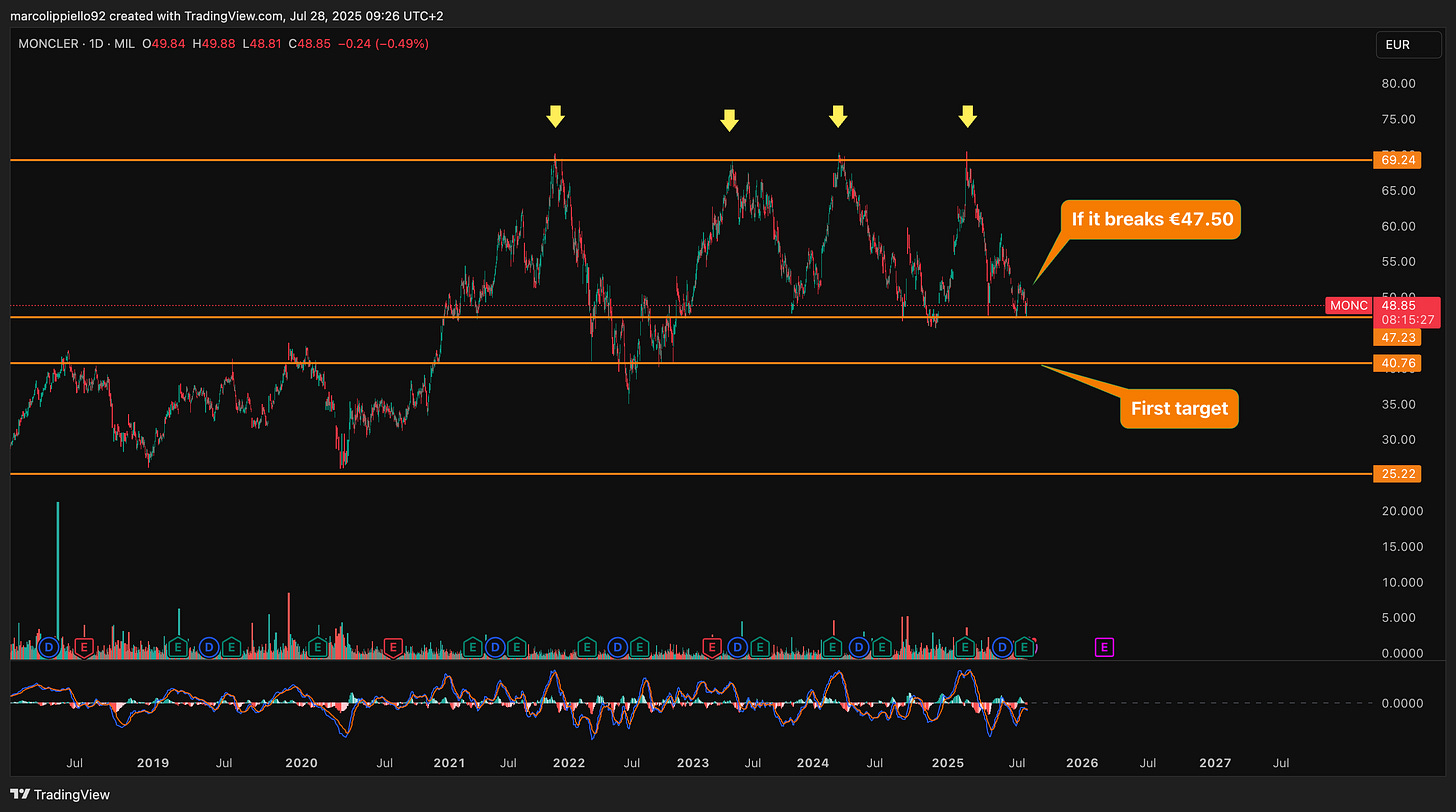Screen dimensions: 1456x812
Task: Click the leftmost blue dividend D marker
Action: (49, 647)
